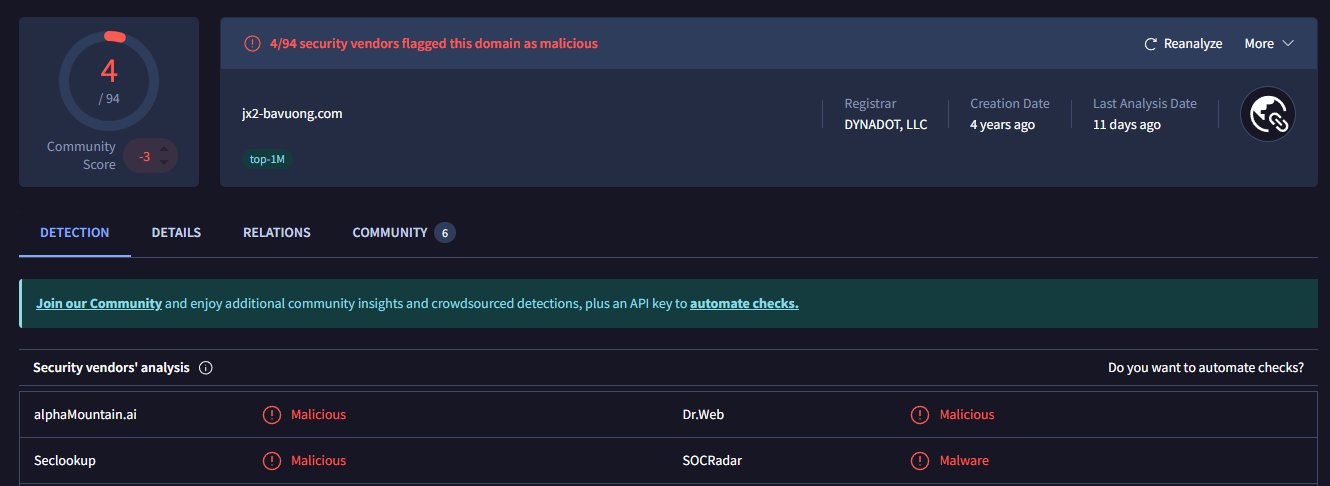
Task: Open the DETAILS tab
Action: pos(176,233)
